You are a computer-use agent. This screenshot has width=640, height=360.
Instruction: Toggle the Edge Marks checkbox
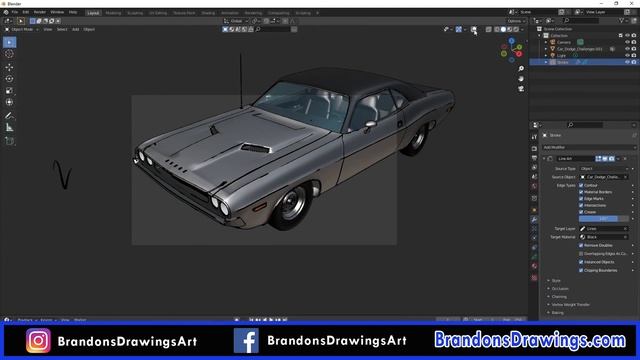581,199
